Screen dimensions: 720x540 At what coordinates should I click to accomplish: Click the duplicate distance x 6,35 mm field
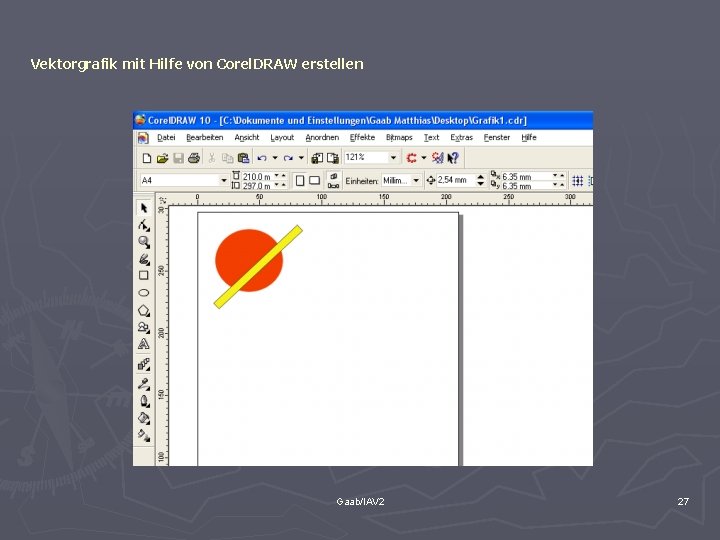525,176
